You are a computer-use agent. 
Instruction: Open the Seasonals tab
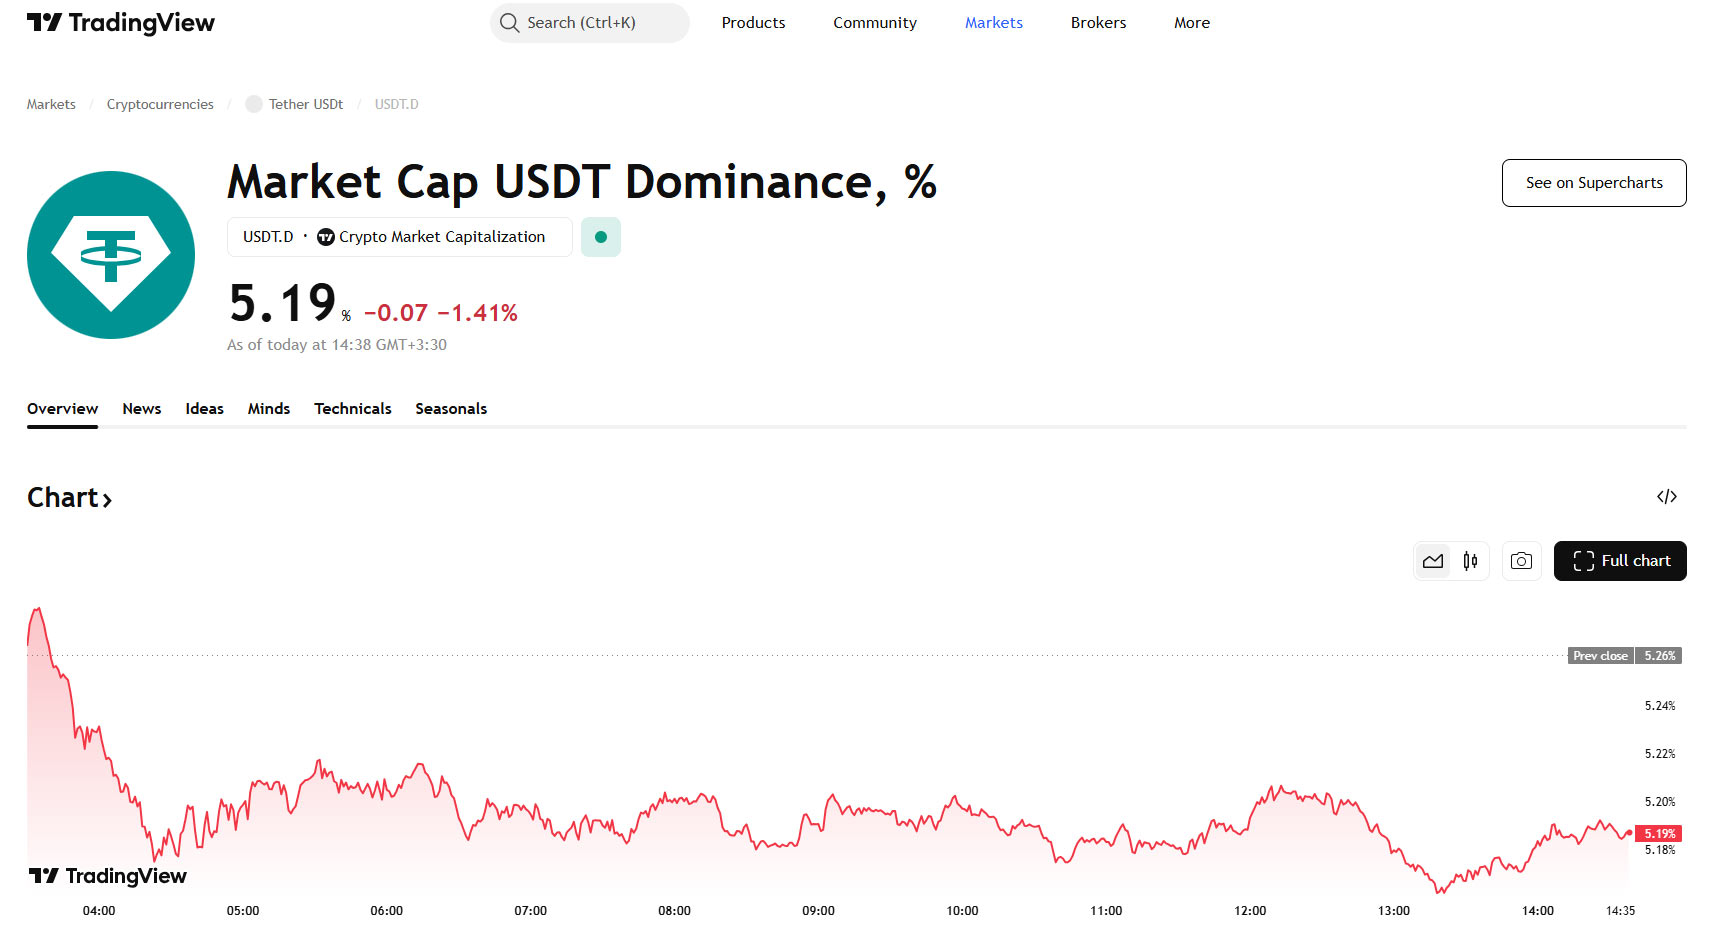coord(451,409)
